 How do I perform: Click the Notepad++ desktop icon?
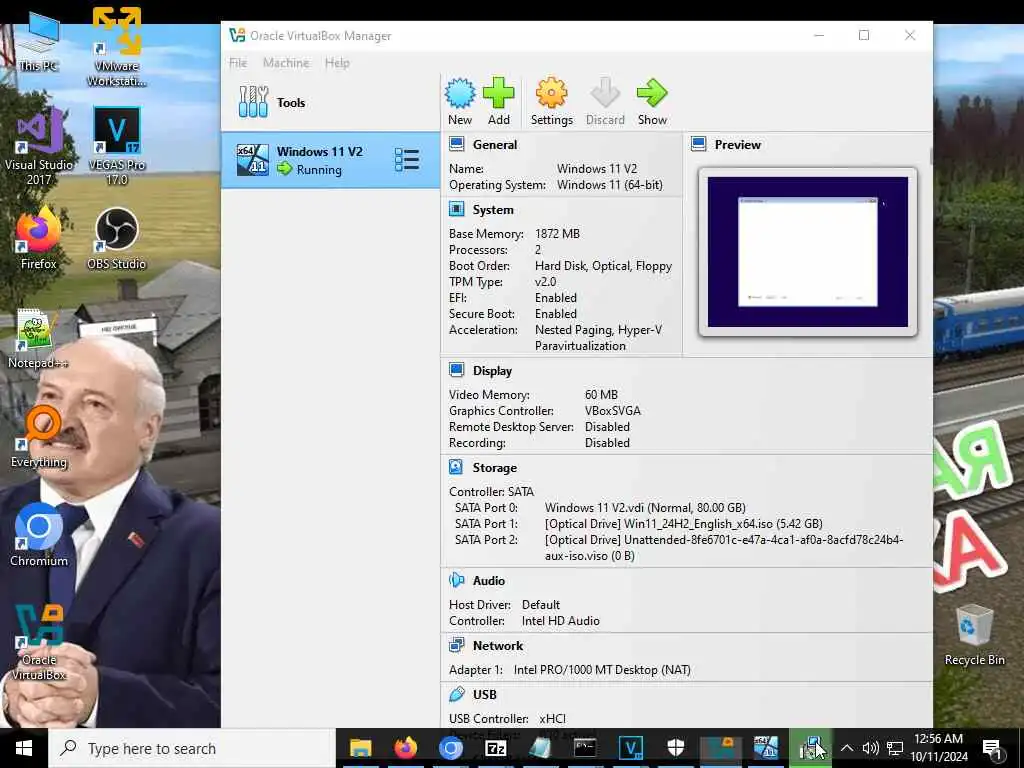38,340
